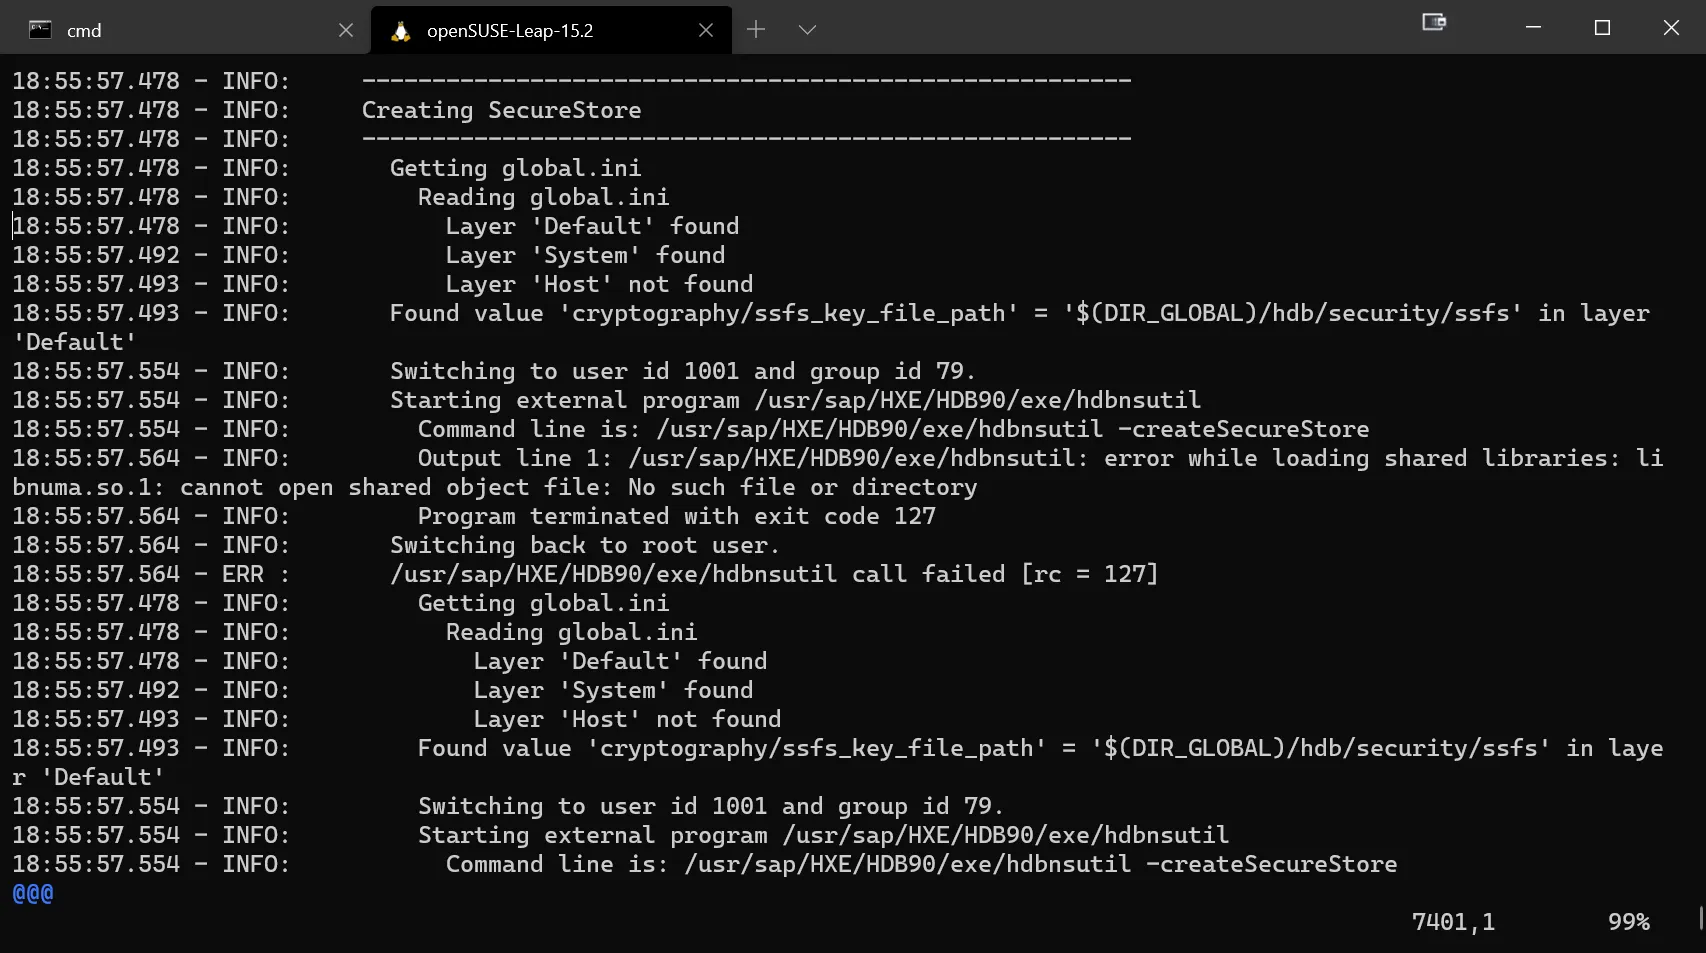This screenshot has width=1706, height=953.
Task: Click 'Switching back to root user.' text
Action: [584, 545]
